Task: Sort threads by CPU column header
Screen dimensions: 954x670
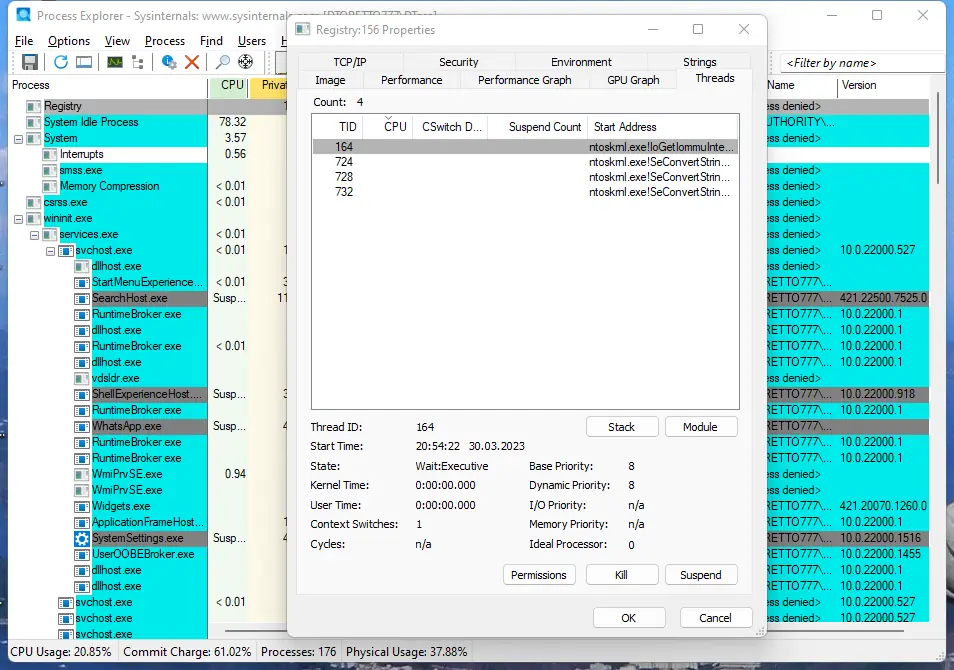Action: coord(389,127)
